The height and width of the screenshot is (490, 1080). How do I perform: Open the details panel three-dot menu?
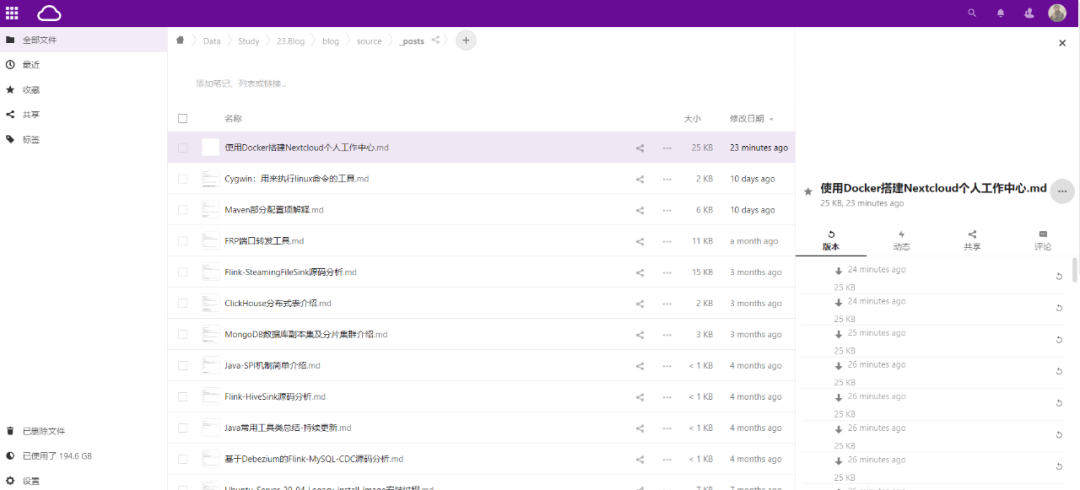(1062, 191)
